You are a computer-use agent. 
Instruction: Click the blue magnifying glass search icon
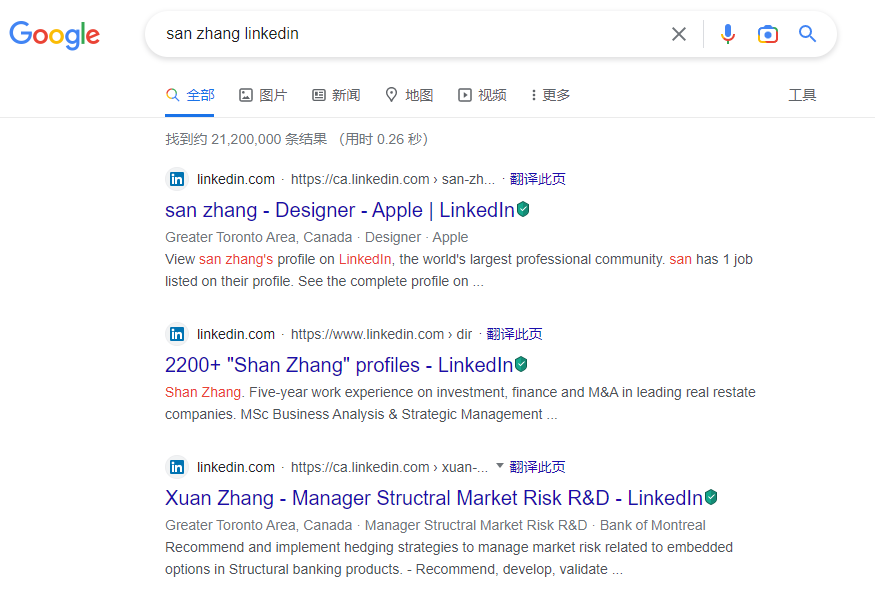tap(808, 34)
